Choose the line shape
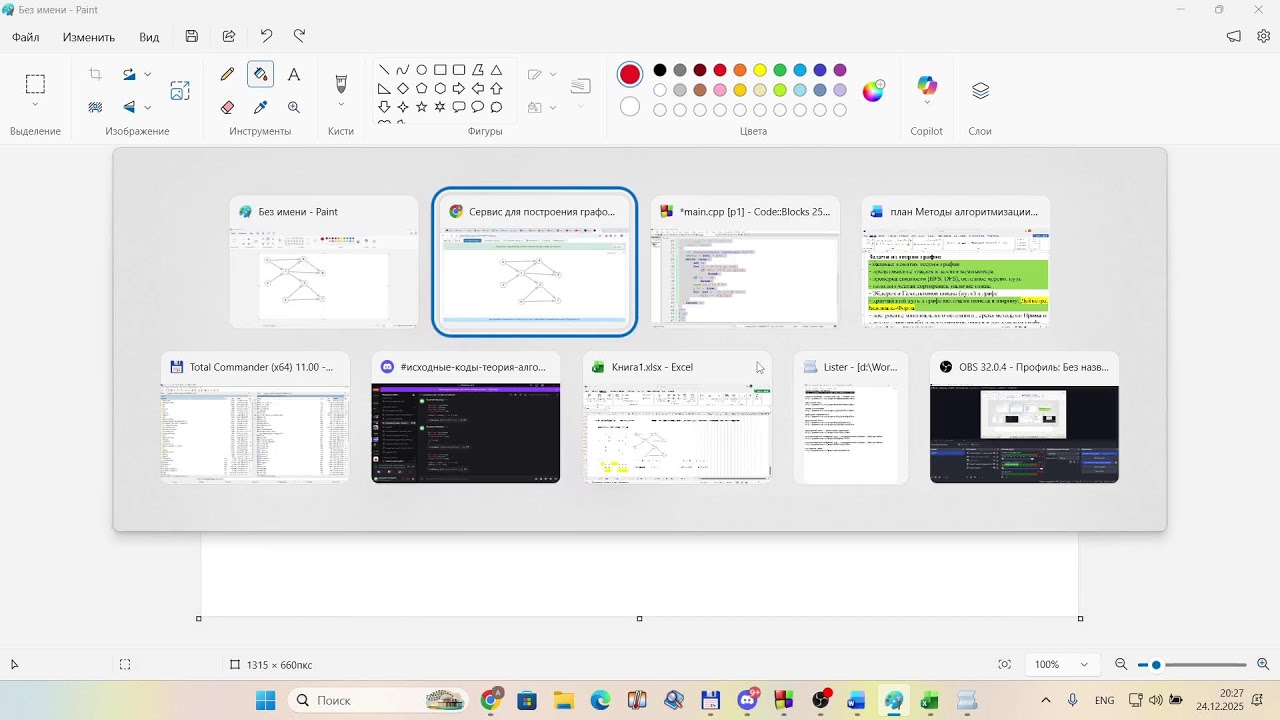1280x720 pixels. click(384, 70)
